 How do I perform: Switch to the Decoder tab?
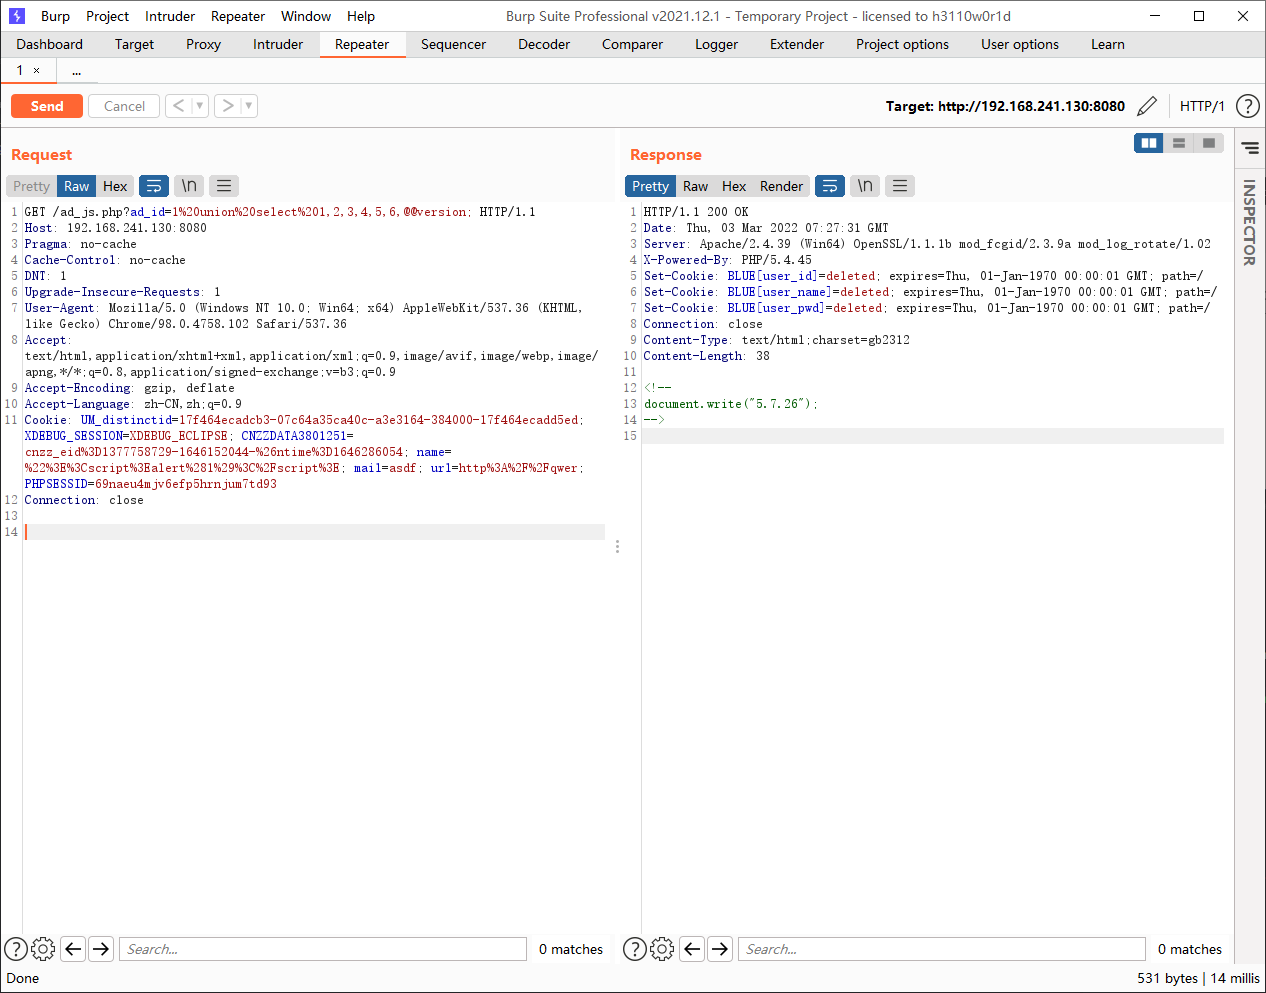(x=544, y=44)
